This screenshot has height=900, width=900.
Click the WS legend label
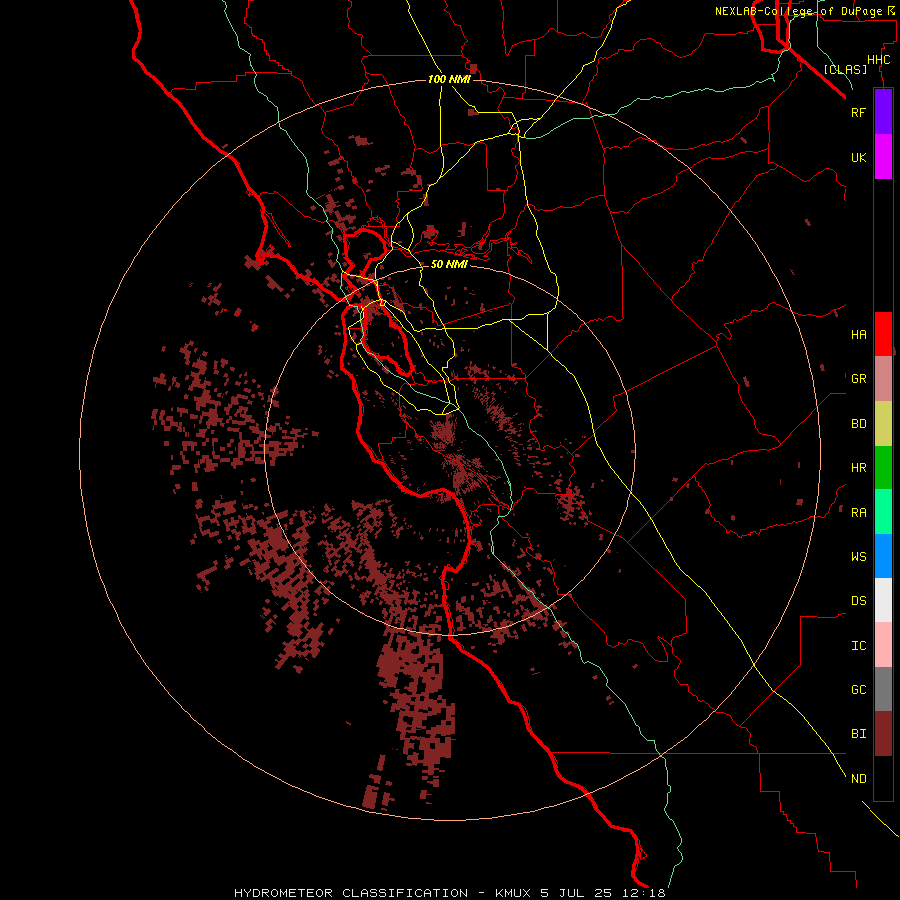[x=858, y=556]
